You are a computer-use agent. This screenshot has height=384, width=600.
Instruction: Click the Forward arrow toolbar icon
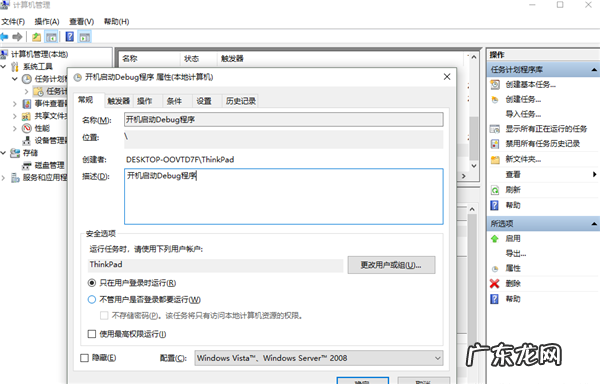coord(17,37)
